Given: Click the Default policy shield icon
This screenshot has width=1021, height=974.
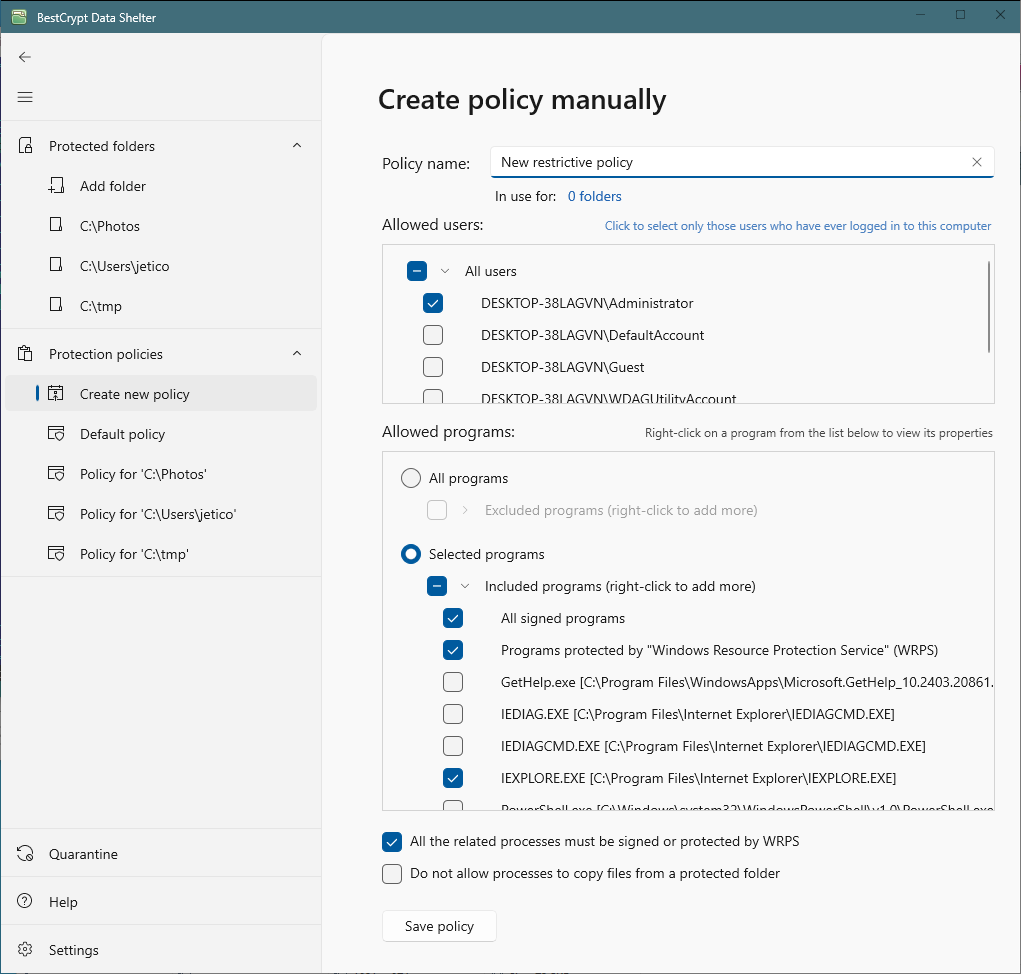Looking at the screenshot, I should click(x=56, y=434).
